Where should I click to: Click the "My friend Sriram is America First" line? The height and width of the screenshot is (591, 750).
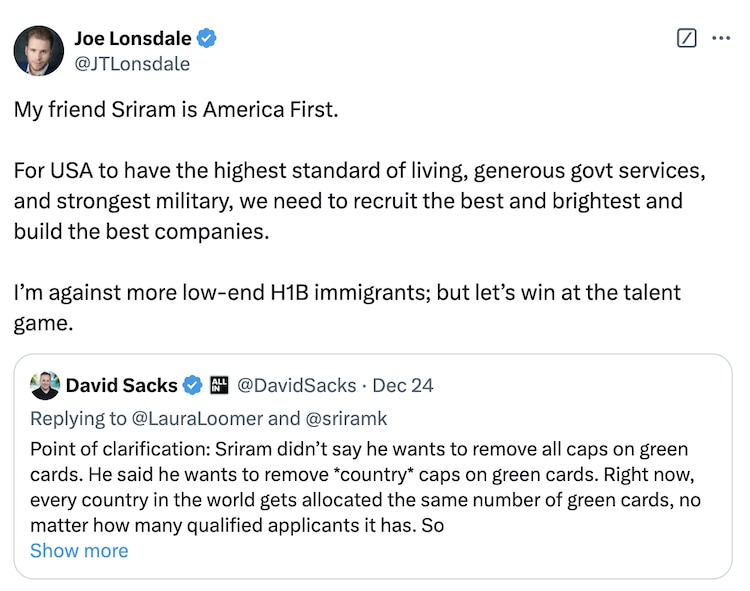176,109
